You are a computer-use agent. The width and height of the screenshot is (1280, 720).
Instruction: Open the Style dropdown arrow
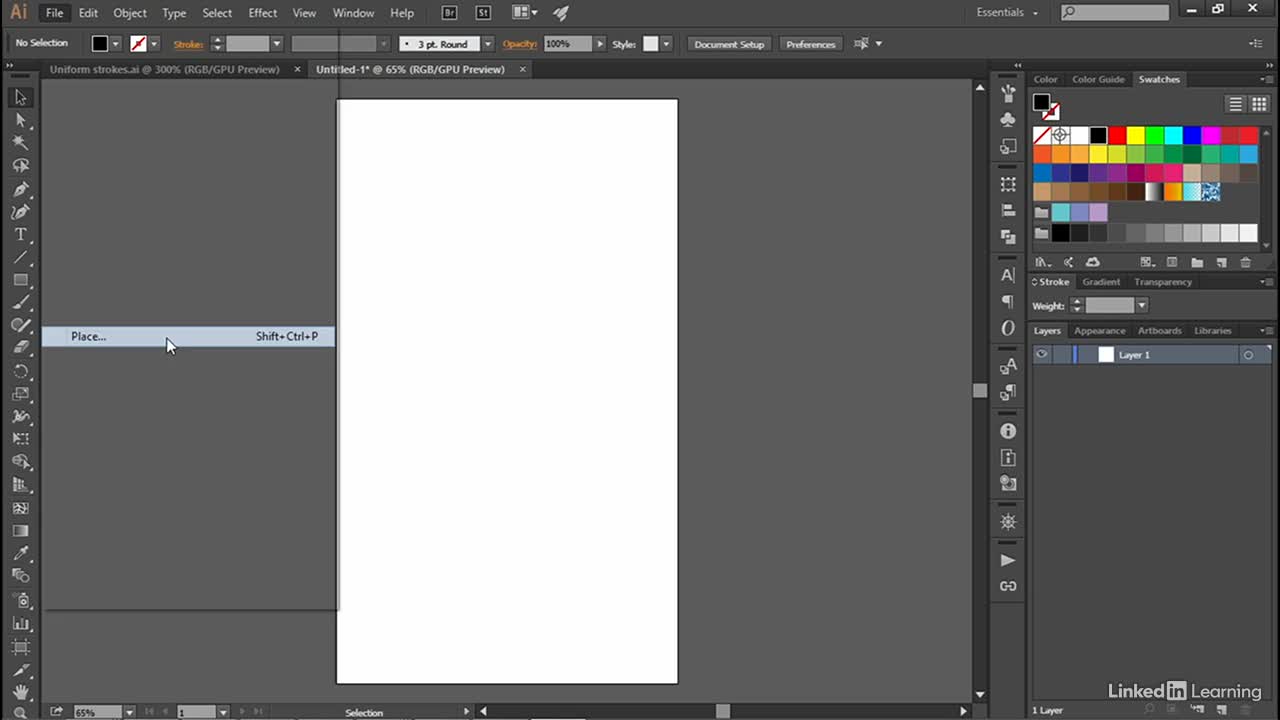pos(666,44)
